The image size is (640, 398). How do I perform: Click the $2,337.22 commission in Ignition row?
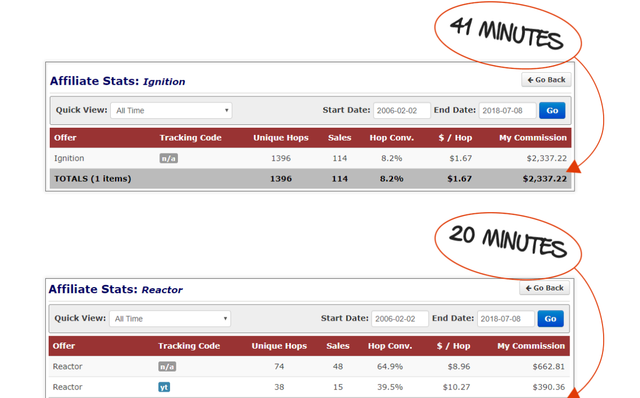click(547, 158)
